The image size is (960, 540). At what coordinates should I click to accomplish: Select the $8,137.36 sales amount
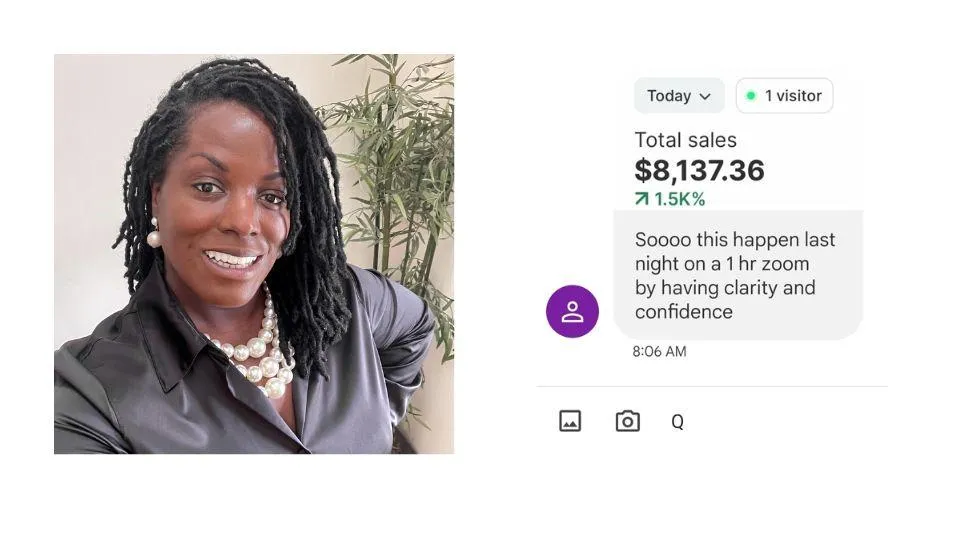[x=699, y=170]
